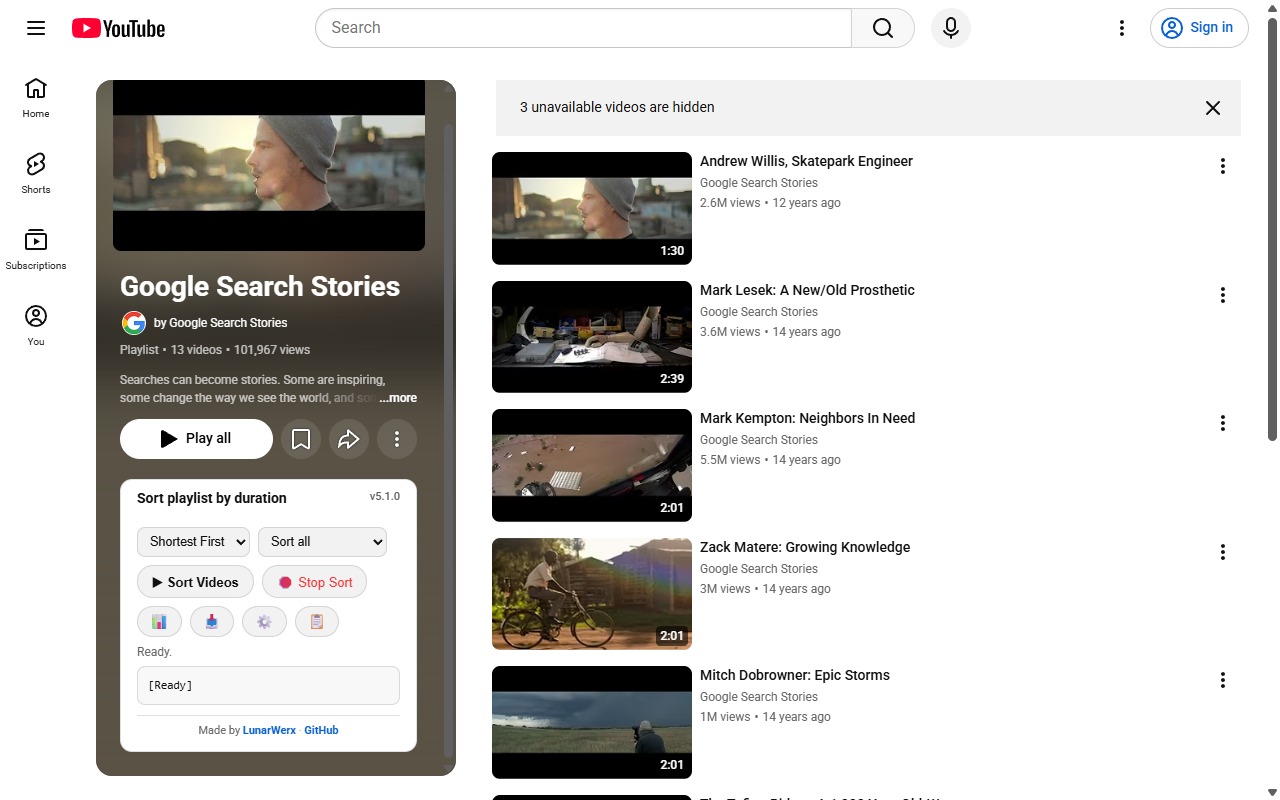Open the LunarWerx link

(269, 731)
